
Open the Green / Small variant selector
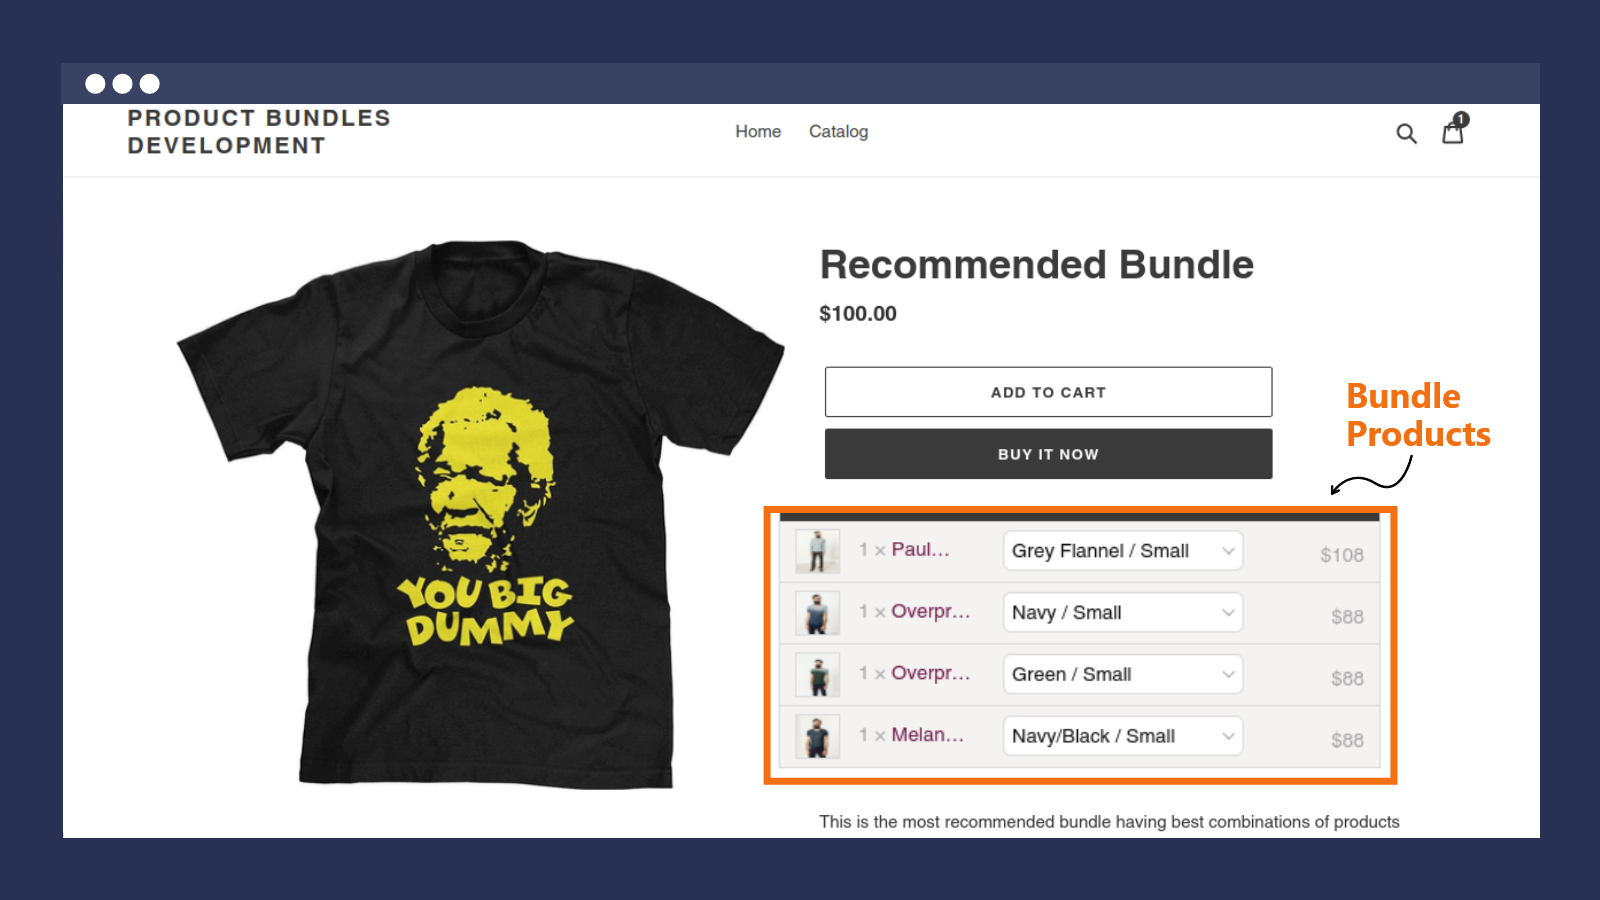coord(1122,674)
